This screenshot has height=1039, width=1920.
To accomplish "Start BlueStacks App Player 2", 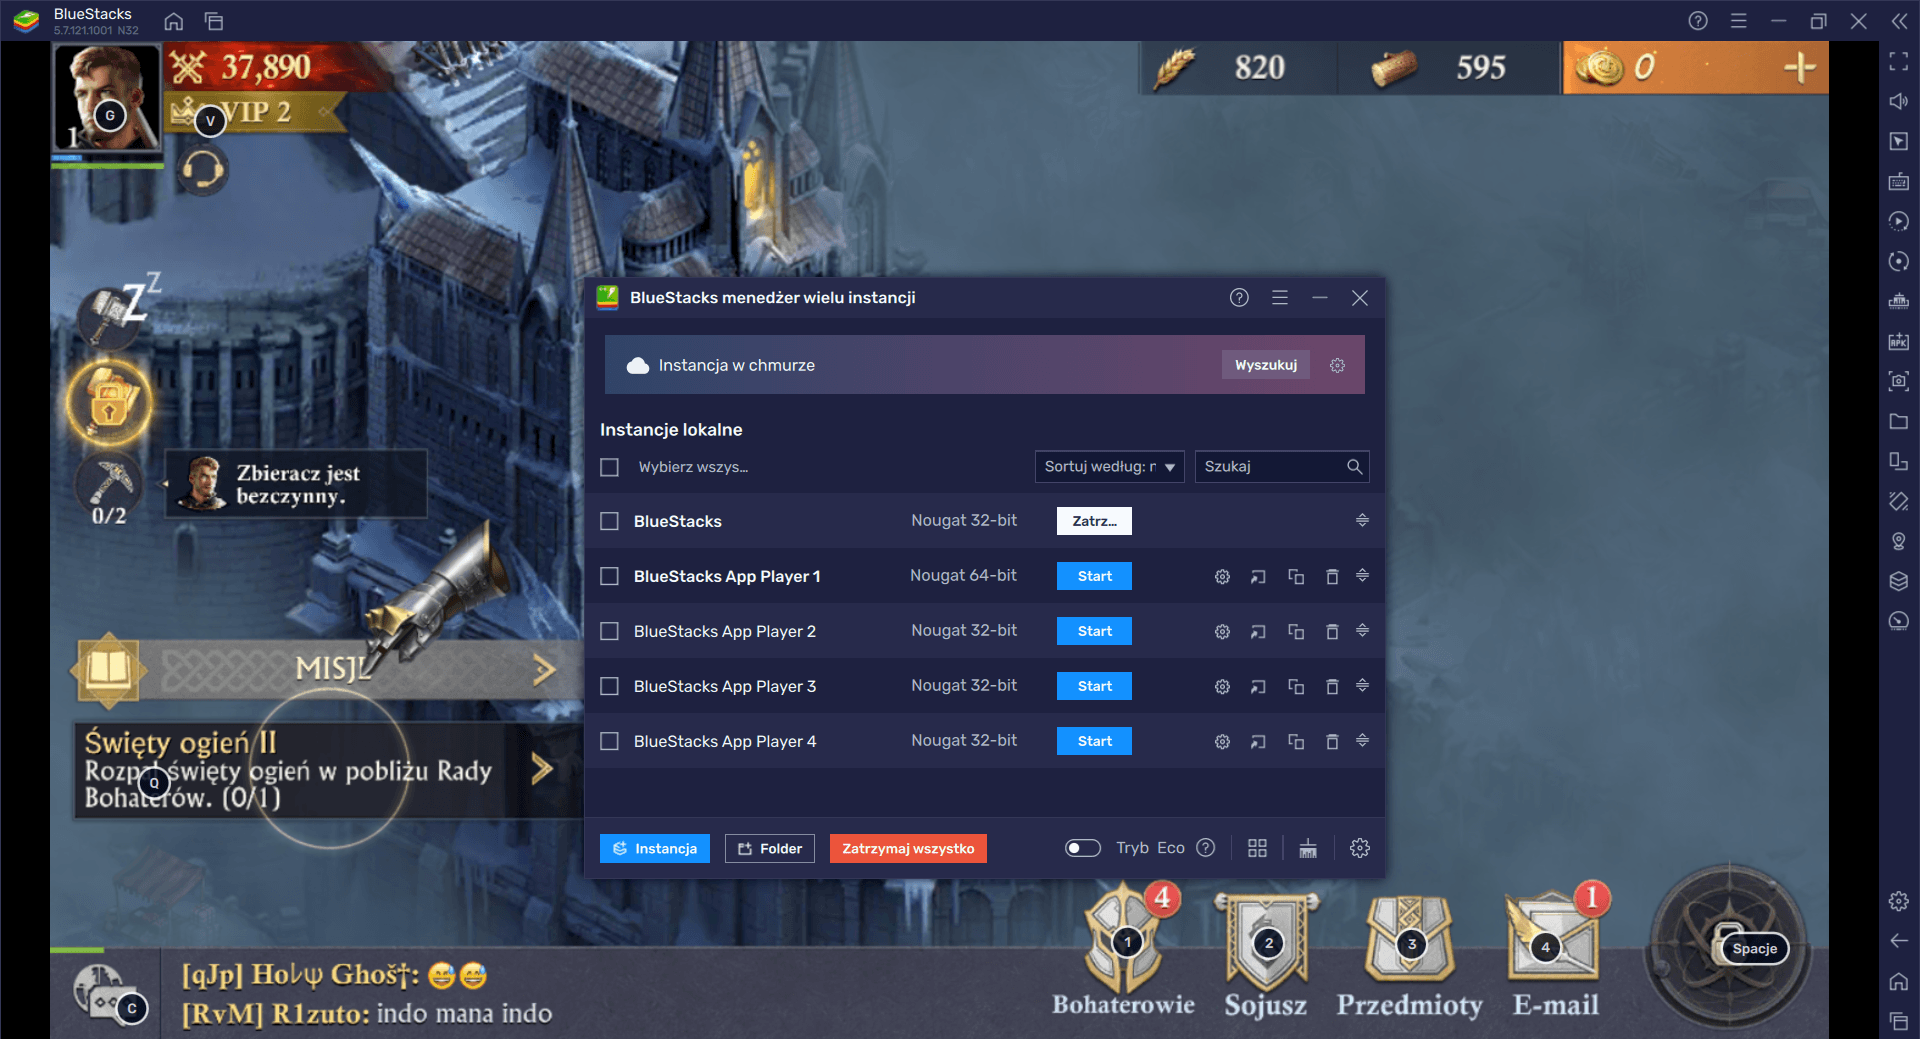I will (1094, 631).
